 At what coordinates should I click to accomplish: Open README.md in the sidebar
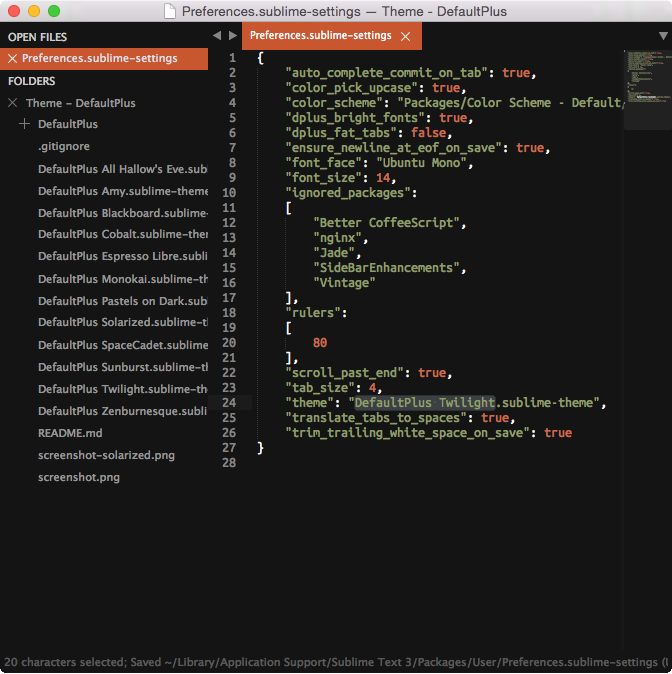coord(70,433)
